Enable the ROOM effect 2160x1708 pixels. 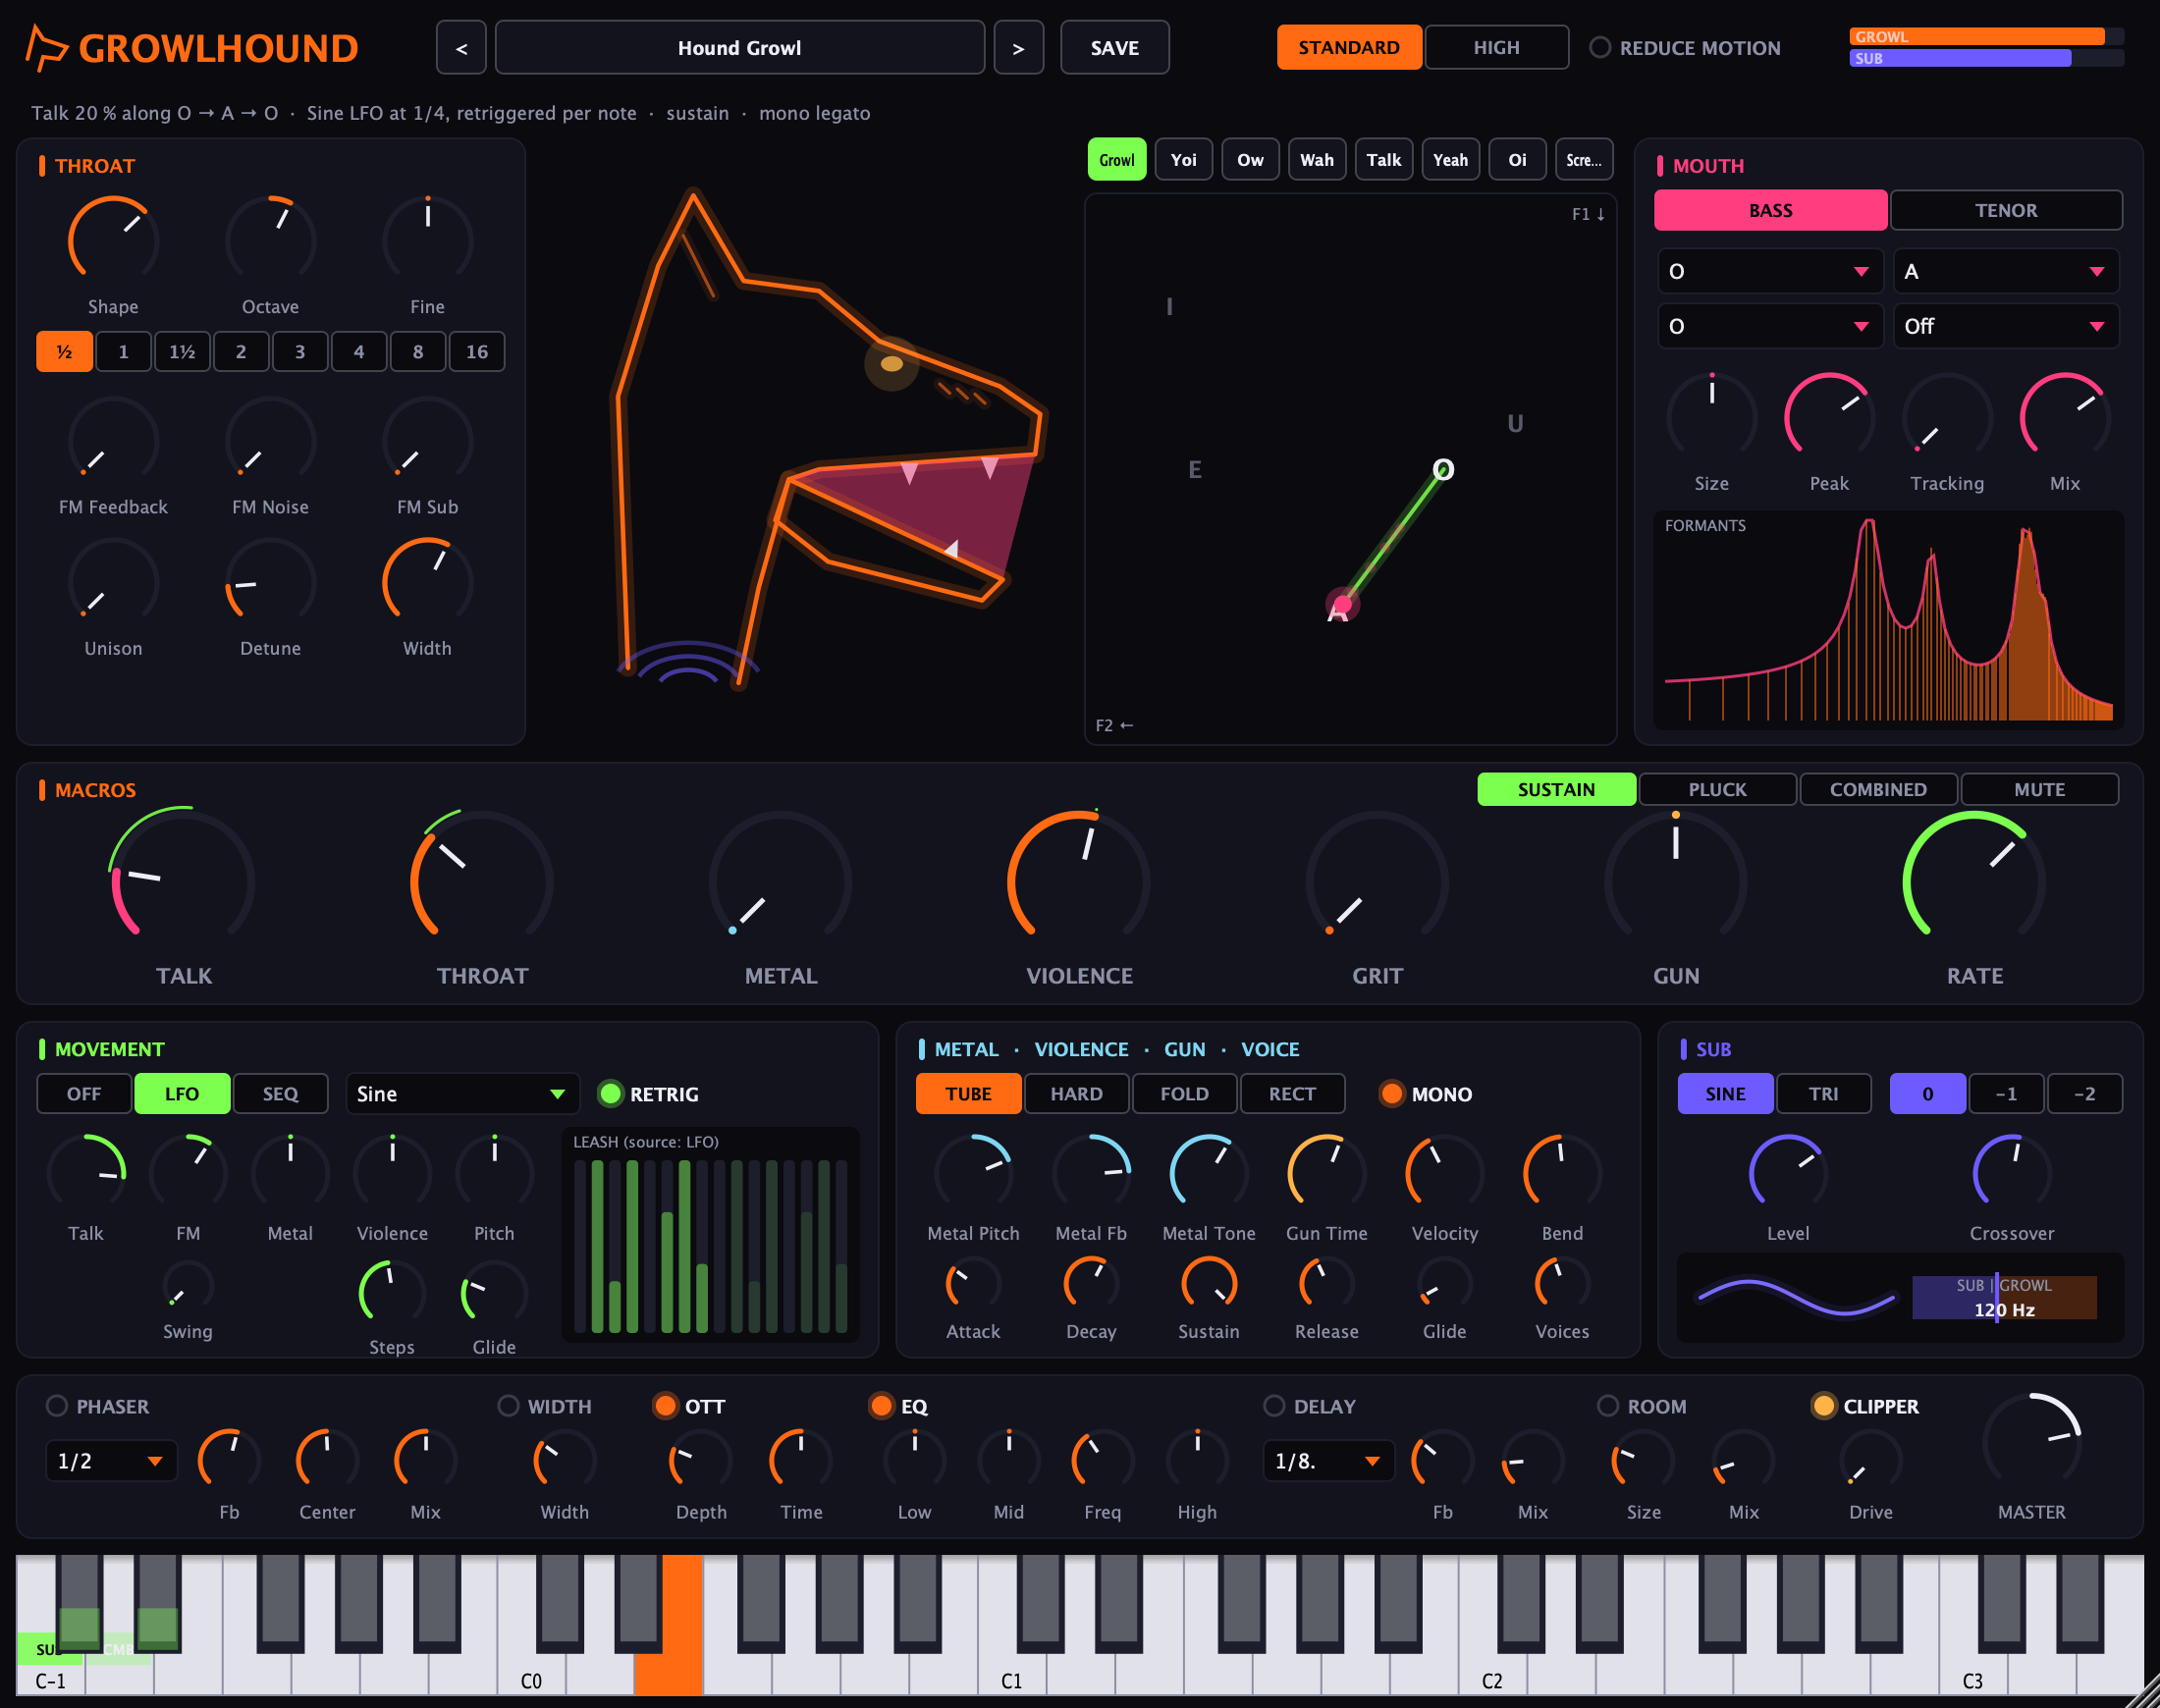[1642, 1406]
